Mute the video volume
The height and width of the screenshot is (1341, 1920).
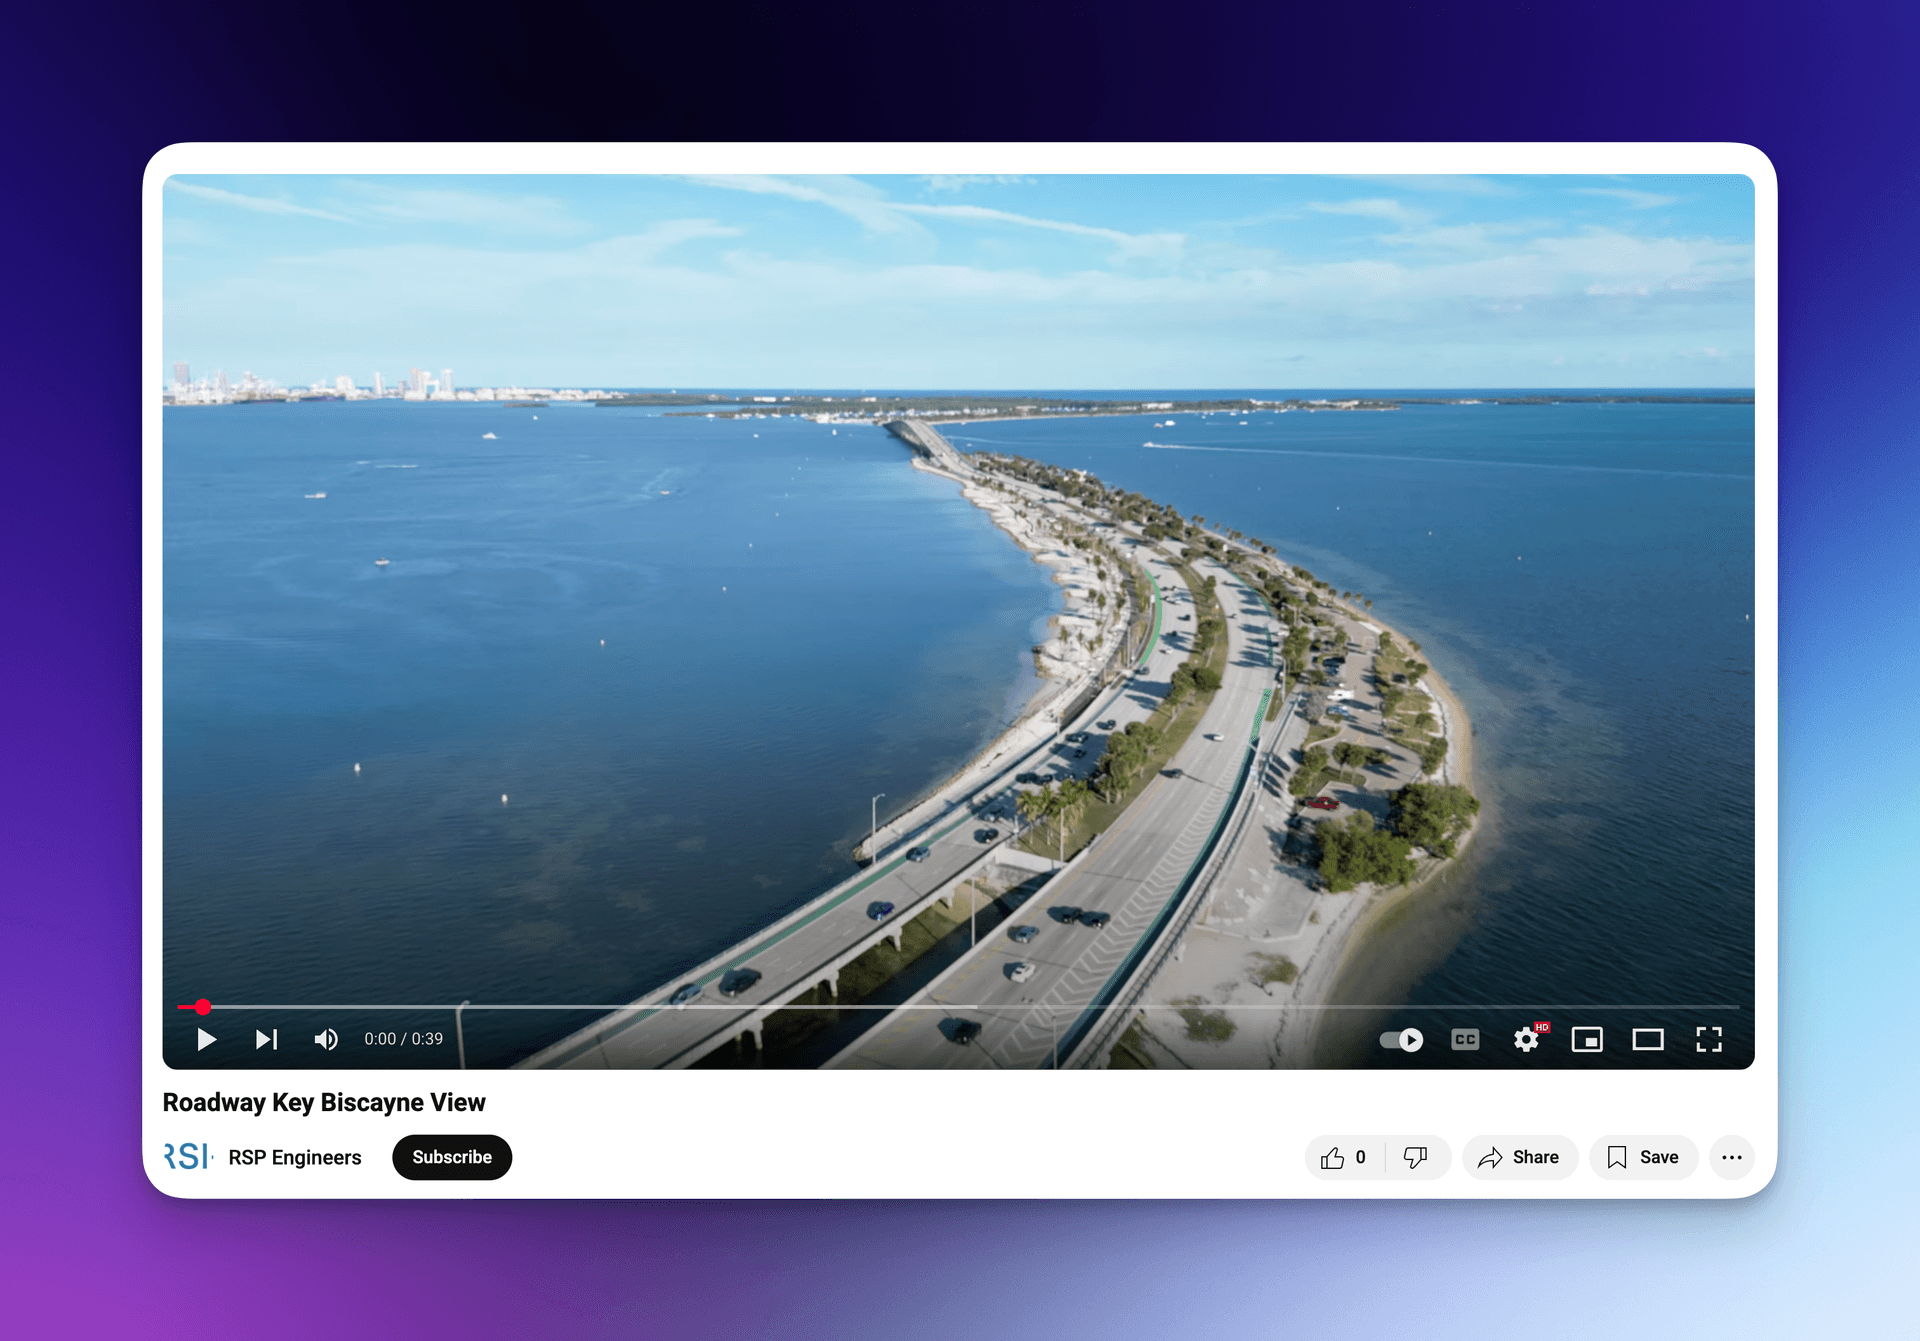[x=326, y=1039]
